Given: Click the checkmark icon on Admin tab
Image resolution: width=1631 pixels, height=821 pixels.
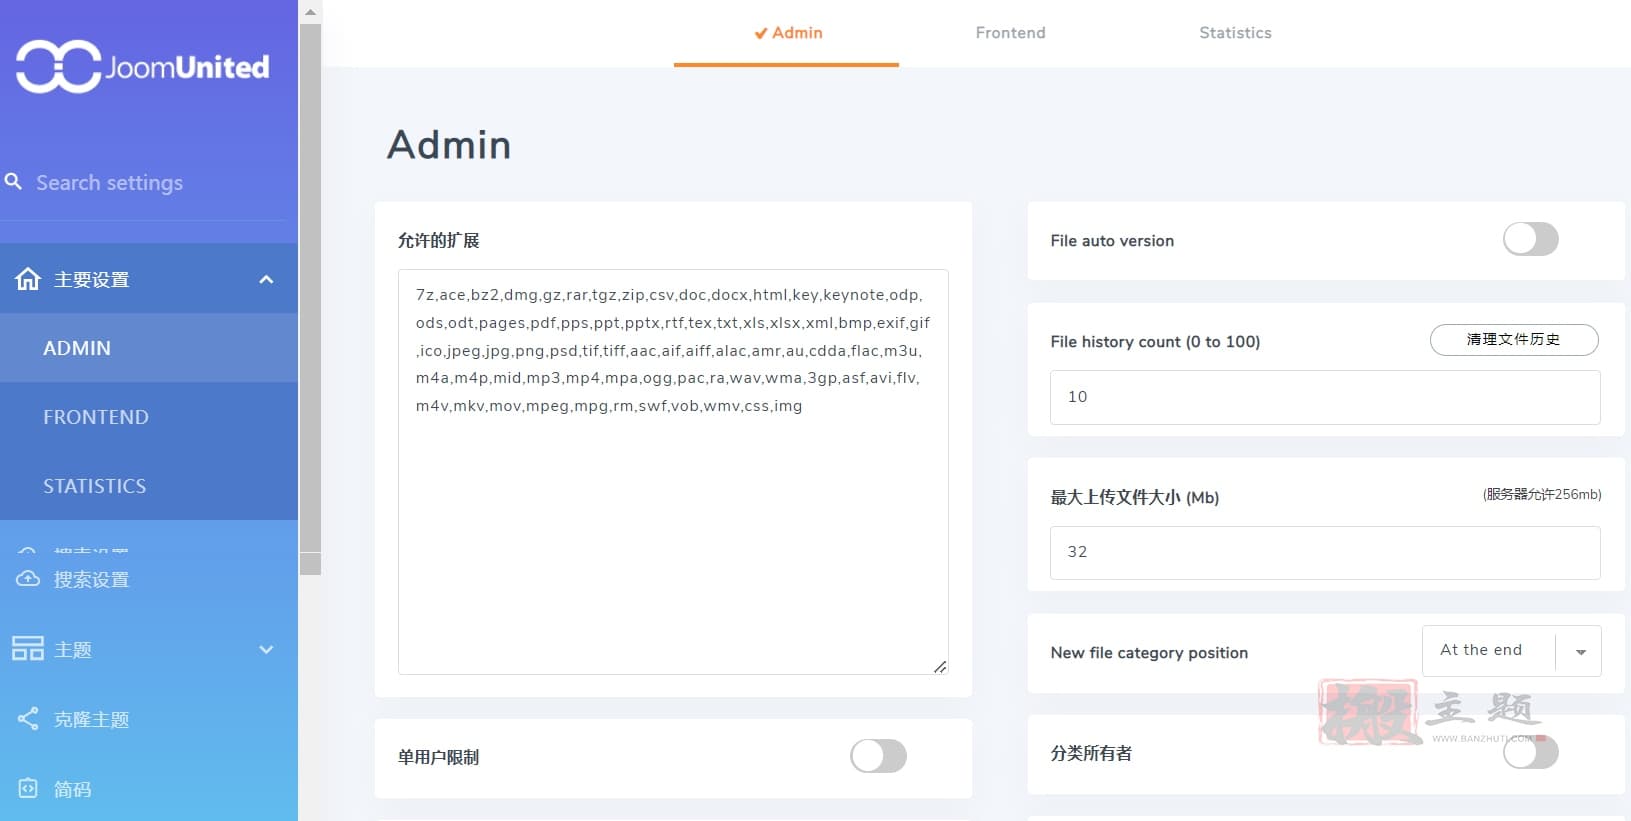Looking at the screenshot, I should pos(761,33).
